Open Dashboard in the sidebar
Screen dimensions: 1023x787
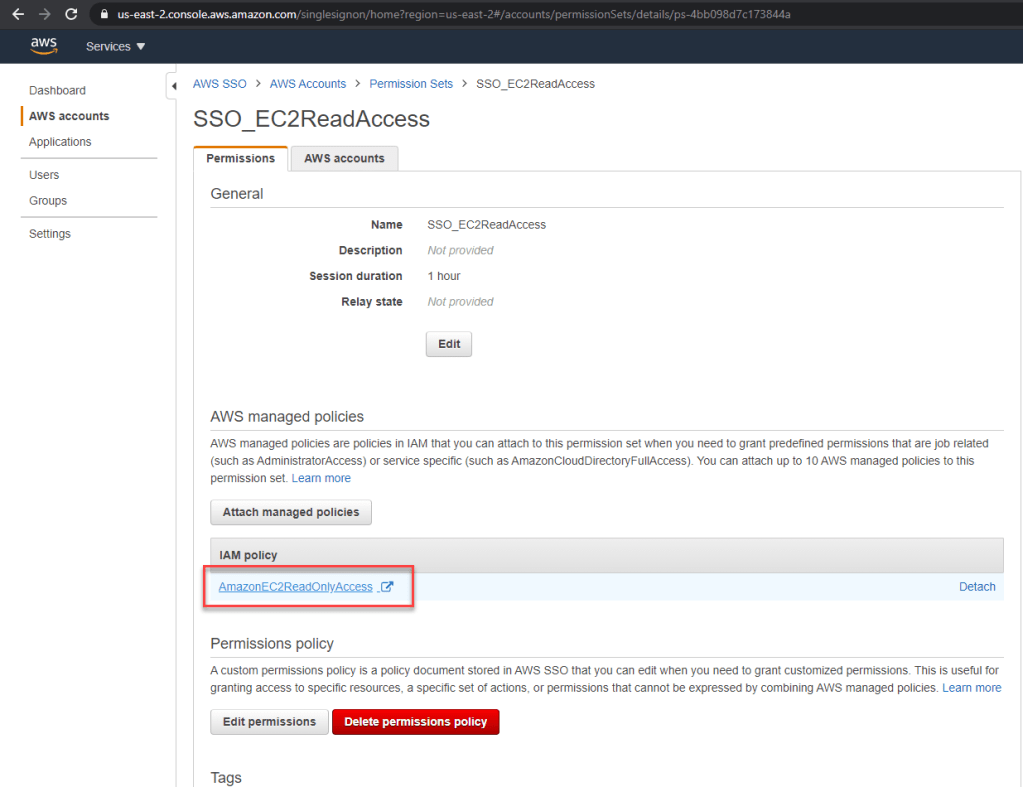click(57, 90)
